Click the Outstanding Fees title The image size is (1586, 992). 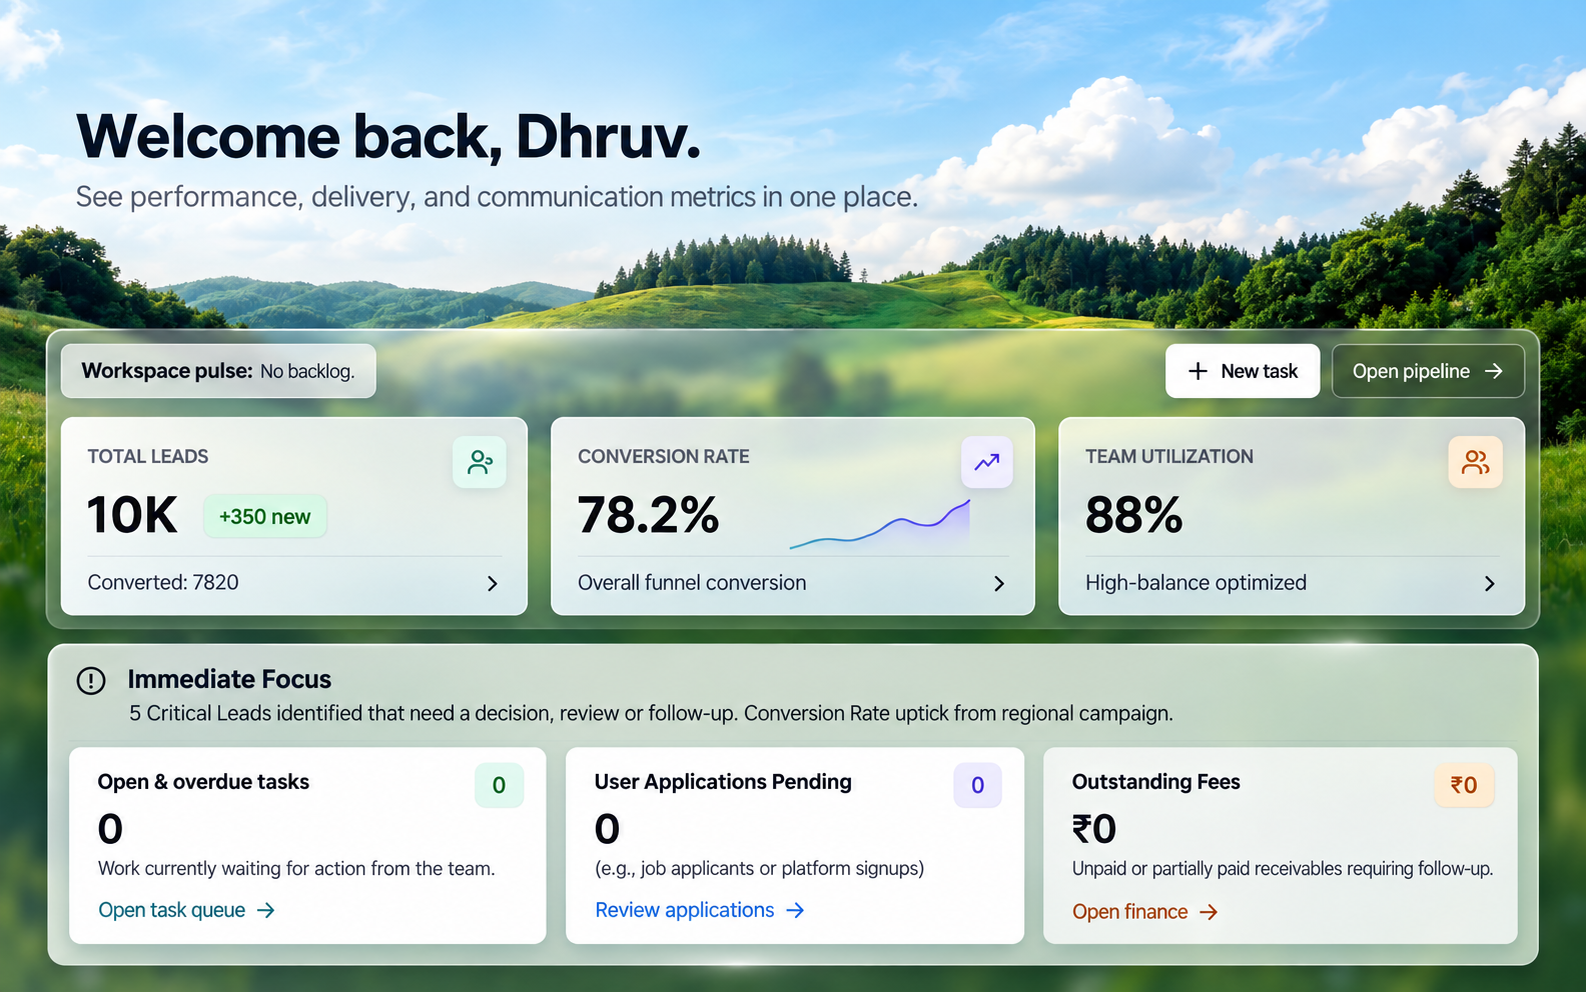pyautogui.click(x=1156, y=782)
